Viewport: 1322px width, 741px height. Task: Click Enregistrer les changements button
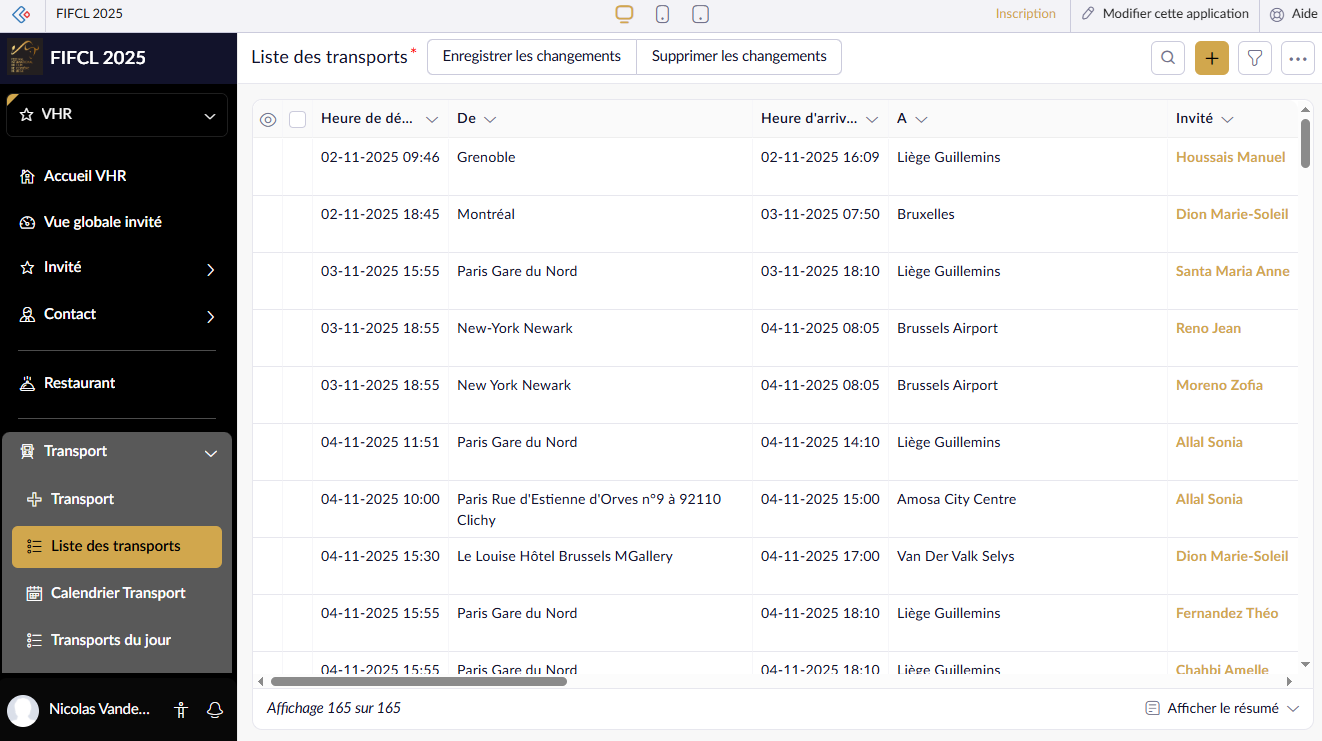coord(531,57)
